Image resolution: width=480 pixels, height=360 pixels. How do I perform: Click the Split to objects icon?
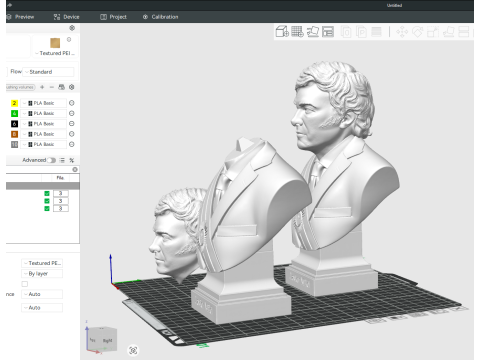(346, 32)
